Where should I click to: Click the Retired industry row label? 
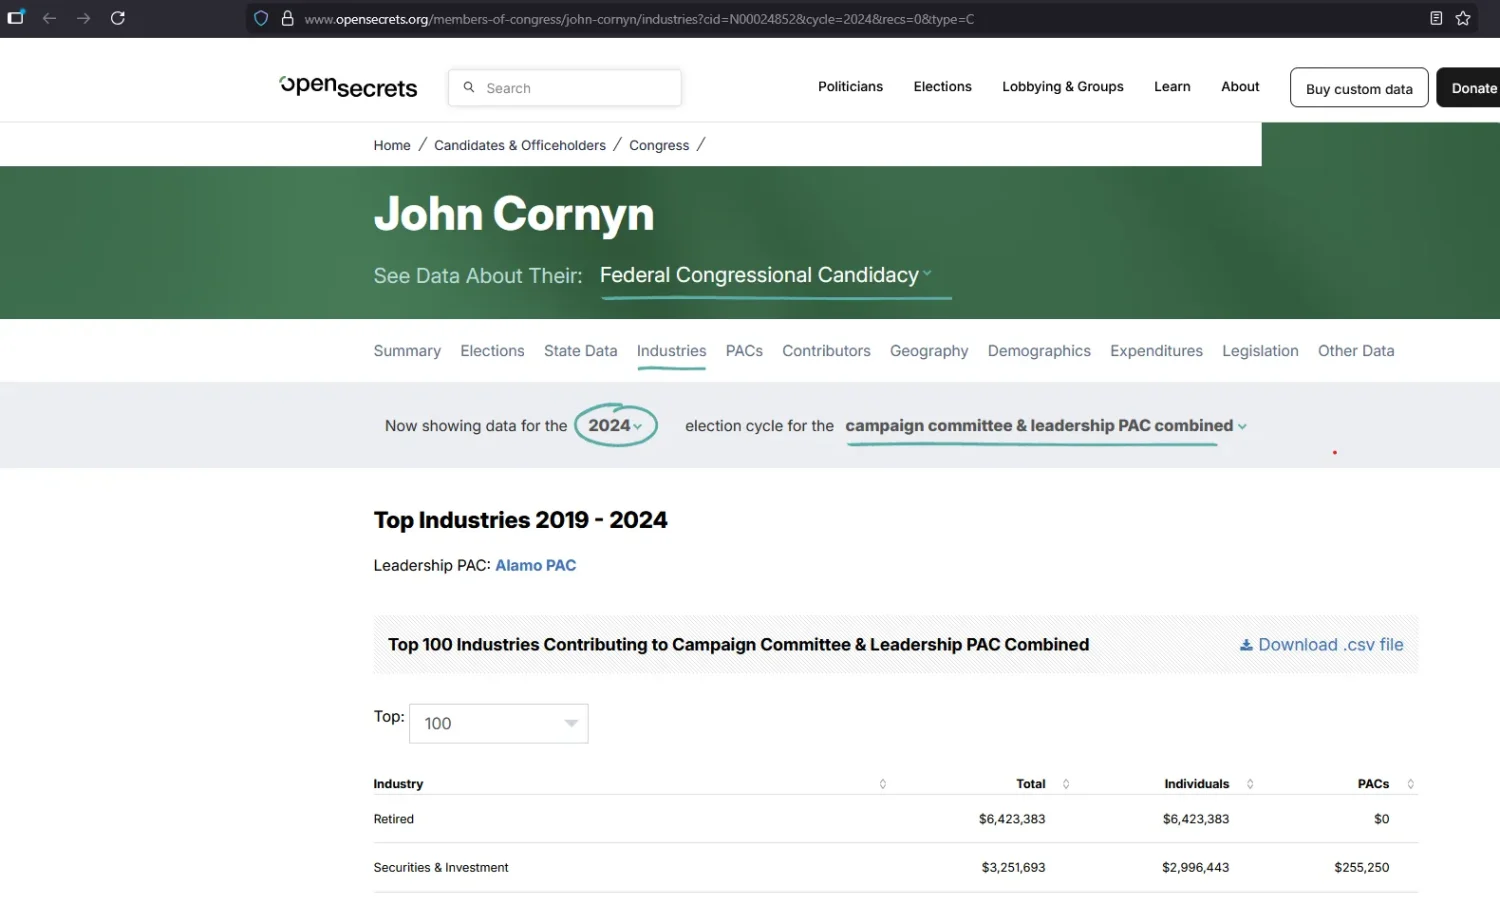(393, 819)
